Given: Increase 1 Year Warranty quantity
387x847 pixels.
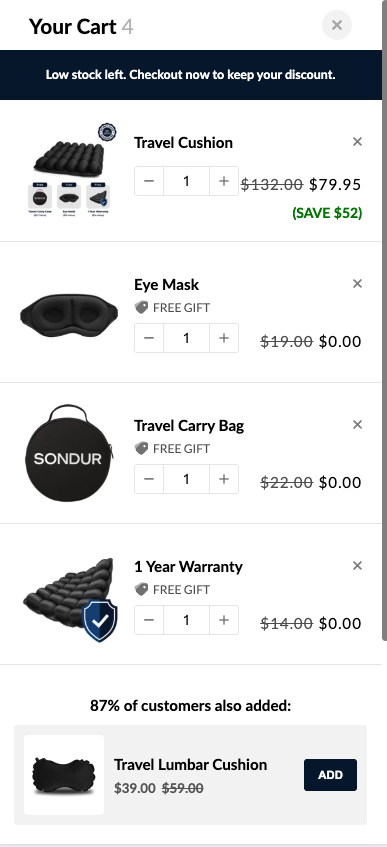Looking at the screenshot, I should [224, 620].
